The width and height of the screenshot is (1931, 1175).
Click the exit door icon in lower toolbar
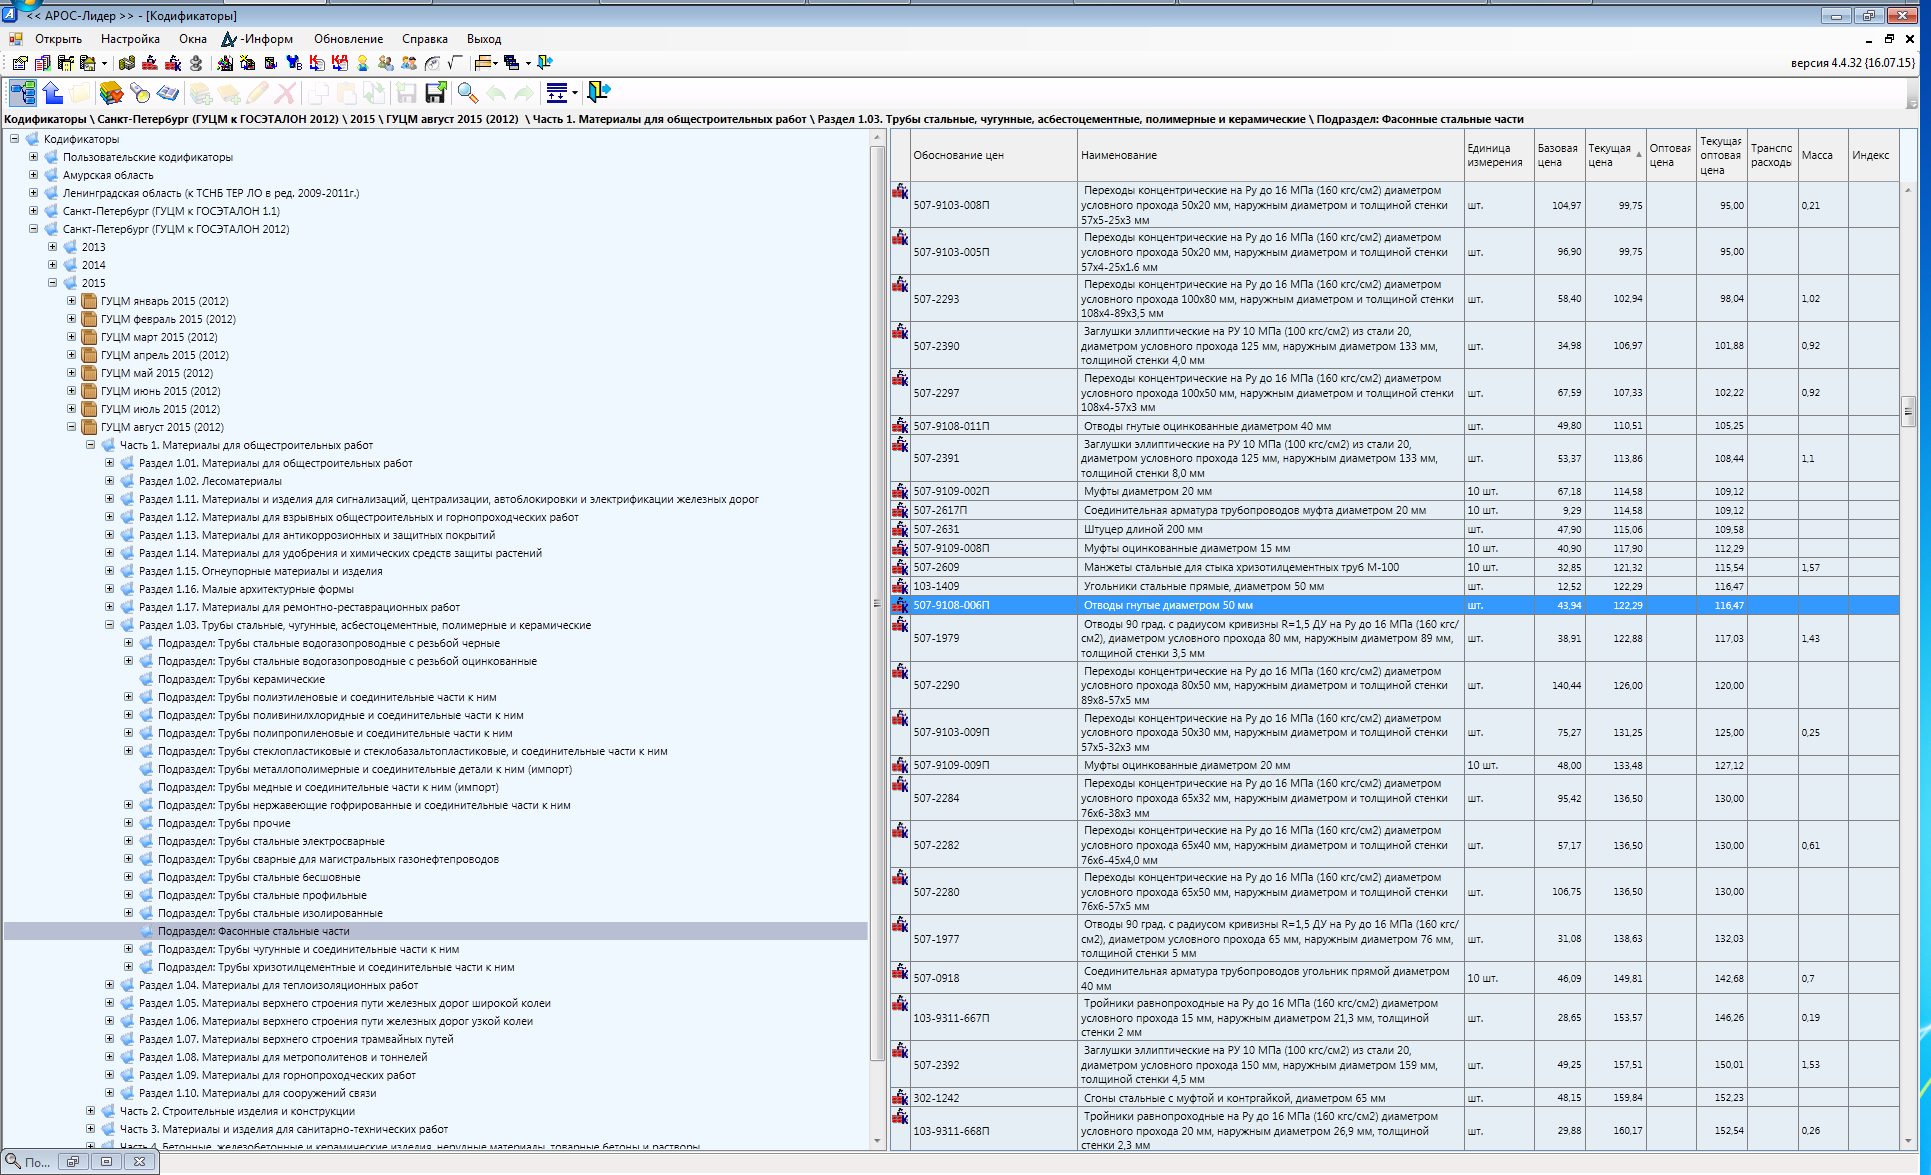(x=598, y=93)
